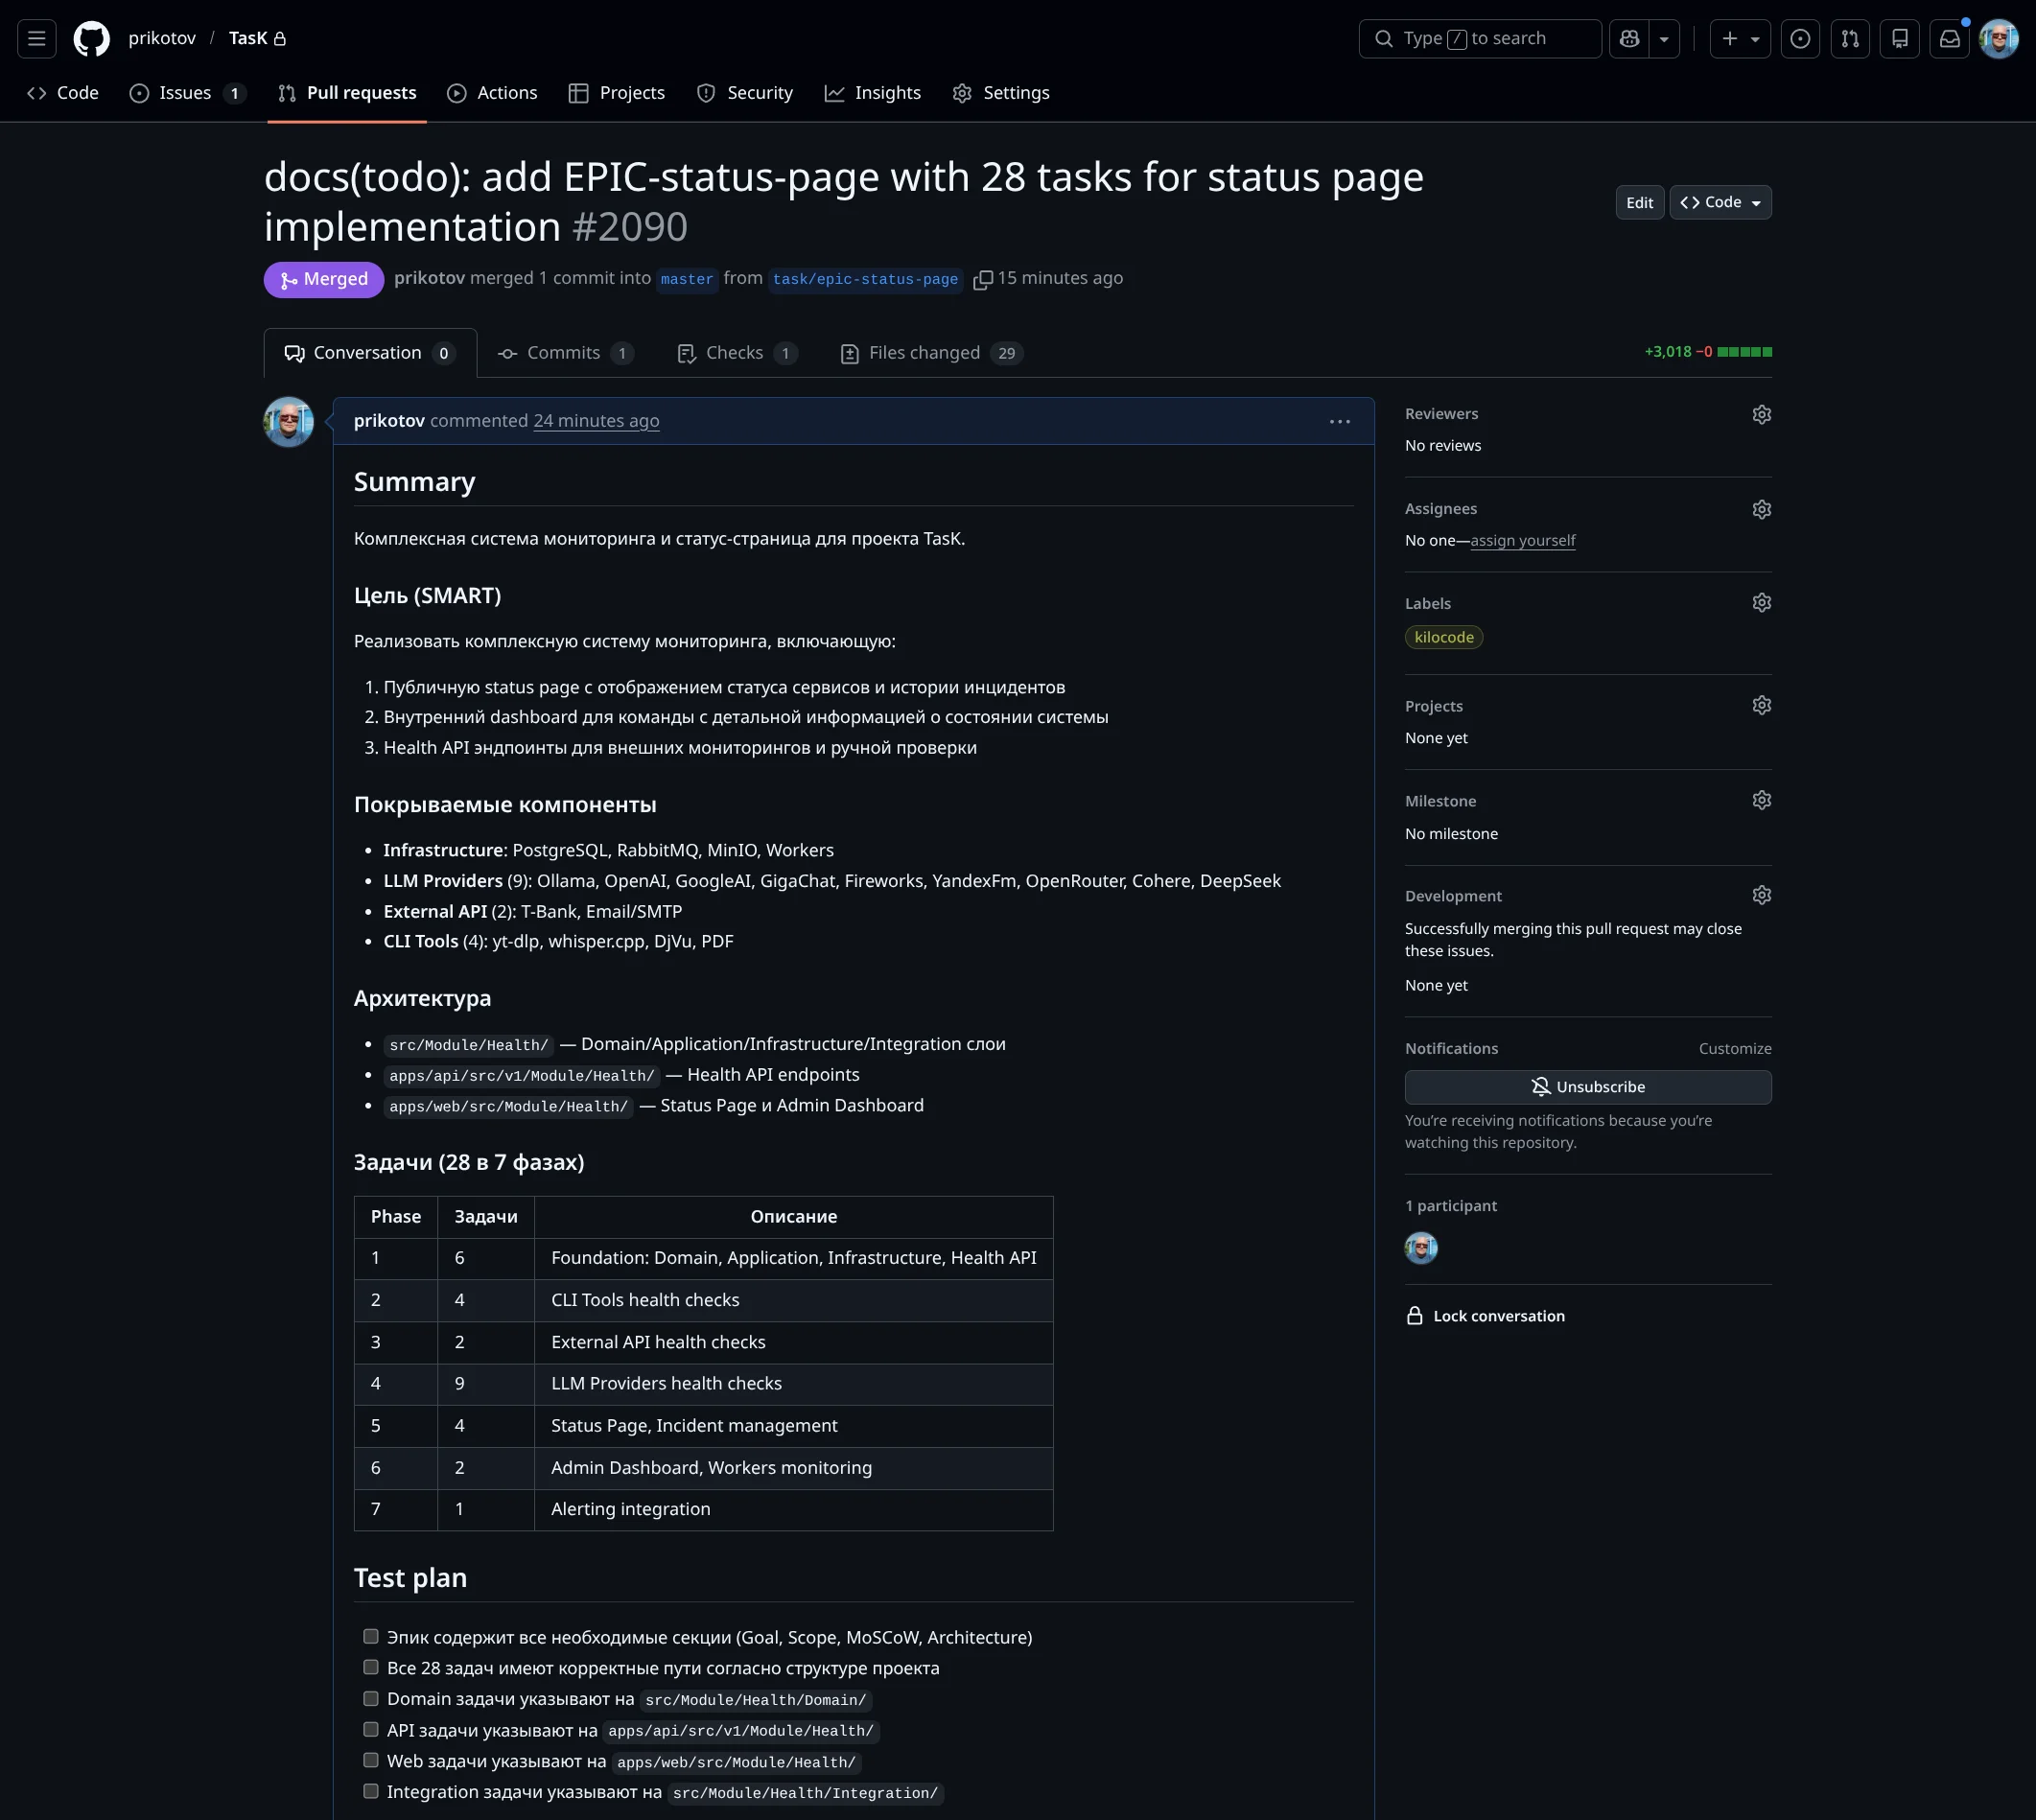
Task: Open the hamburger navigation menu
Action: [37, 38]
